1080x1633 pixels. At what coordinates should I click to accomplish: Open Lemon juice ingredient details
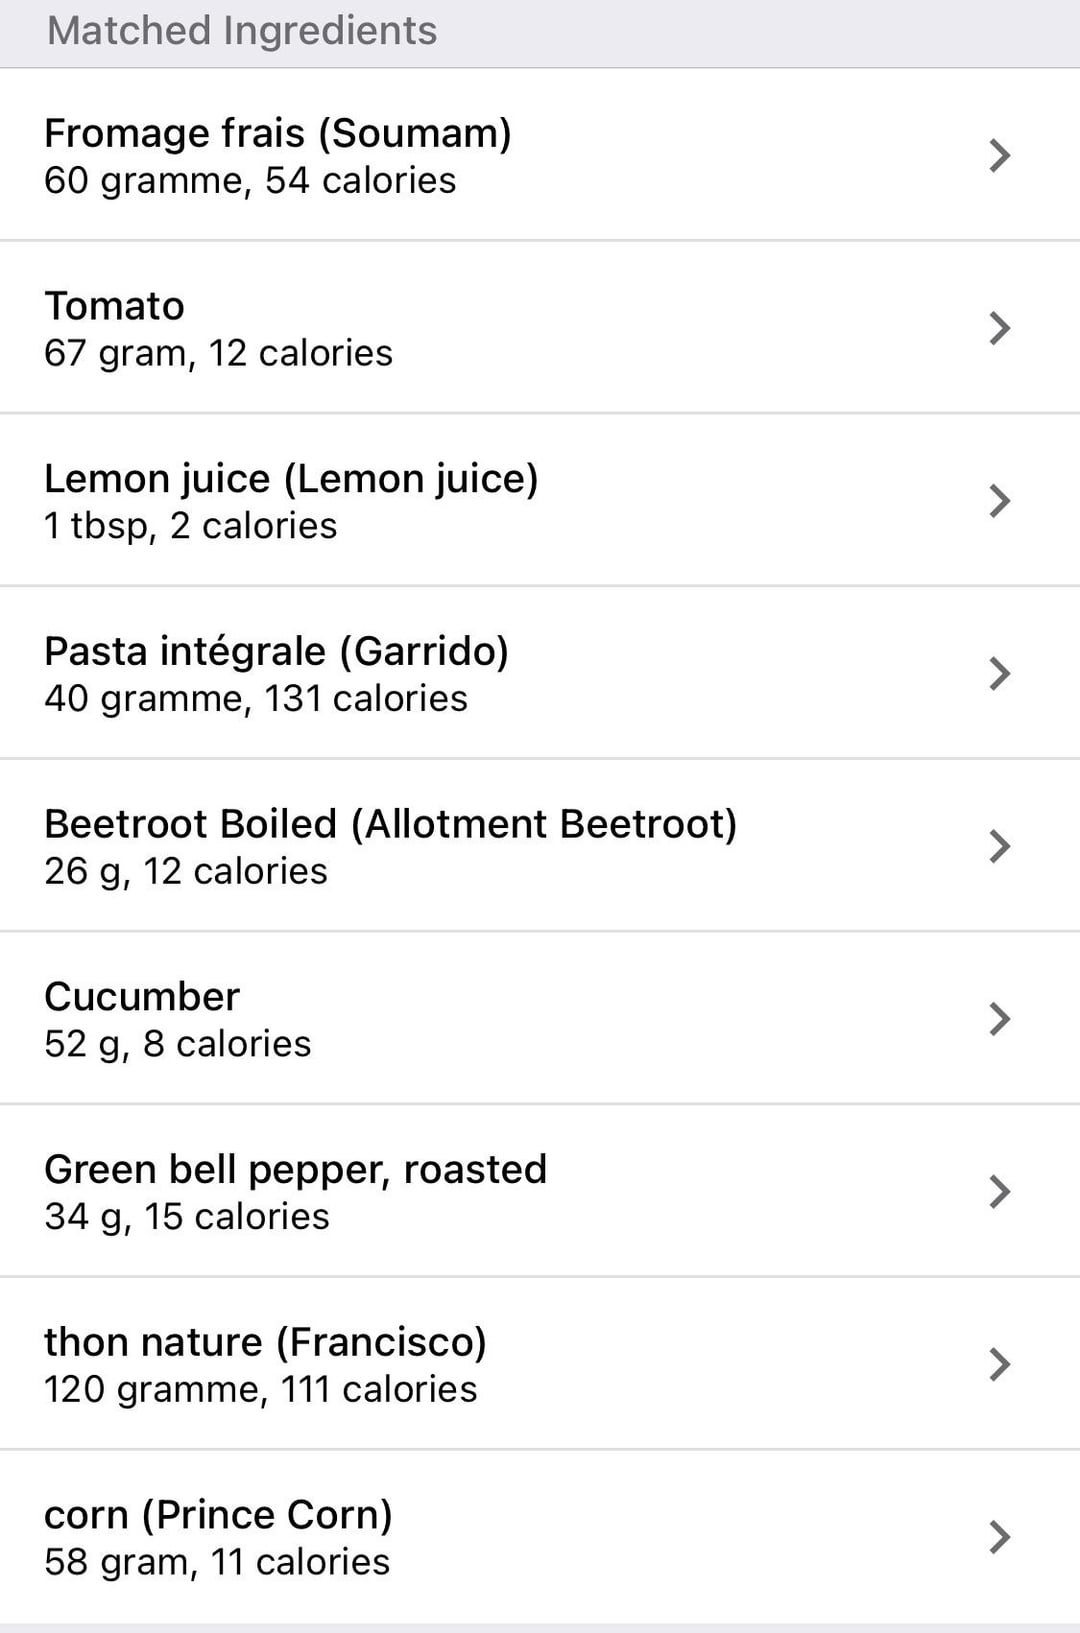click(x=291, y=501)
